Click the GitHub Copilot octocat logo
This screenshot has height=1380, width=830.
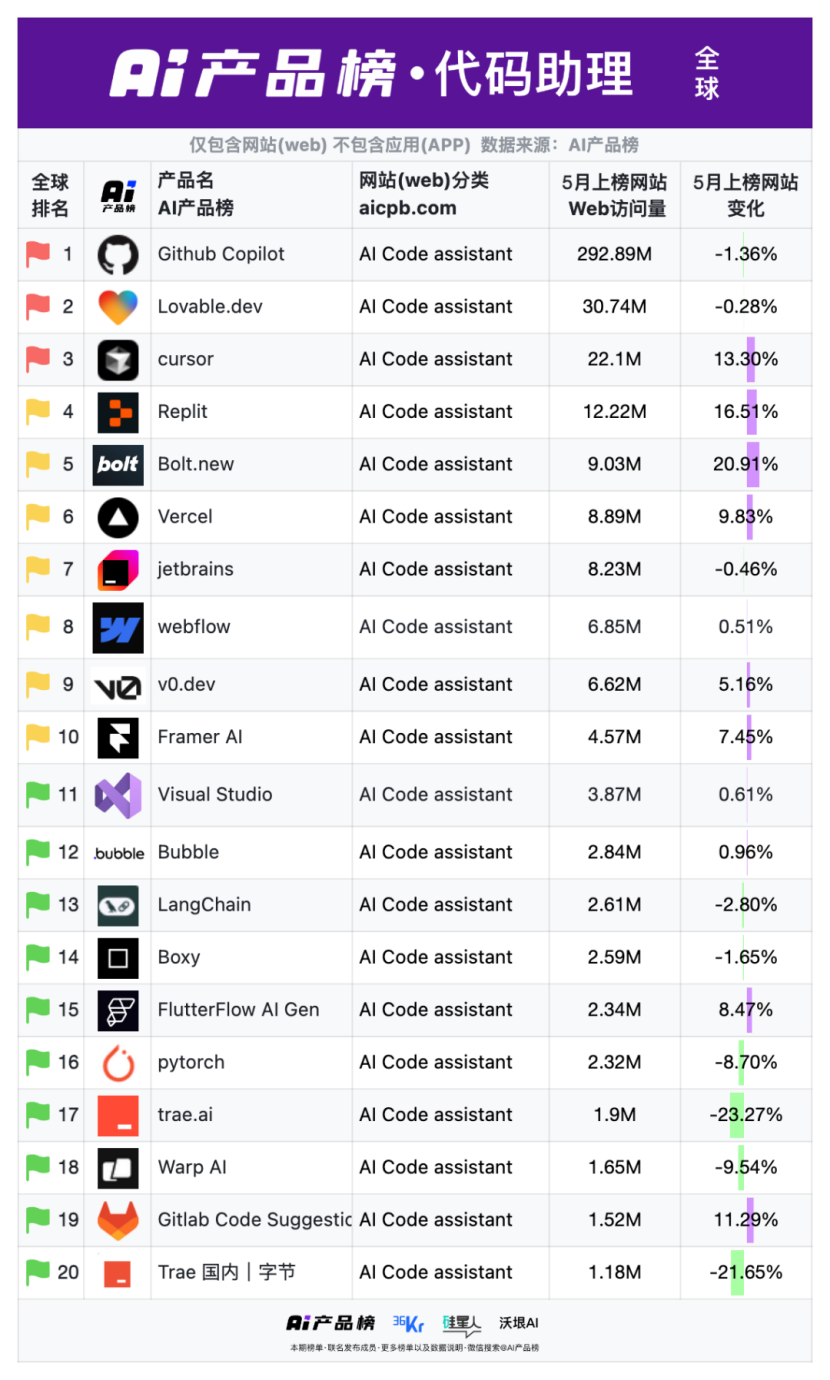[x=118, y=255]
